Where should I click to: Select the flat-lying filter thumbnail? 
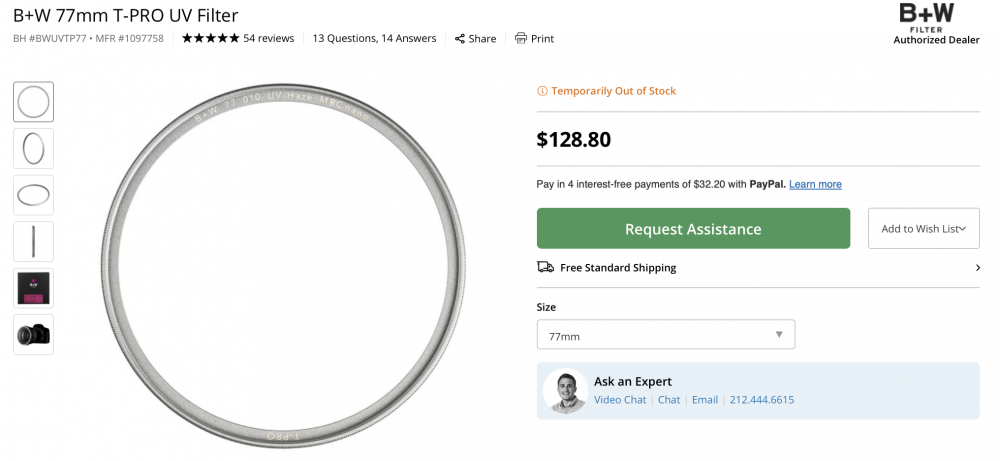[33, 195]
